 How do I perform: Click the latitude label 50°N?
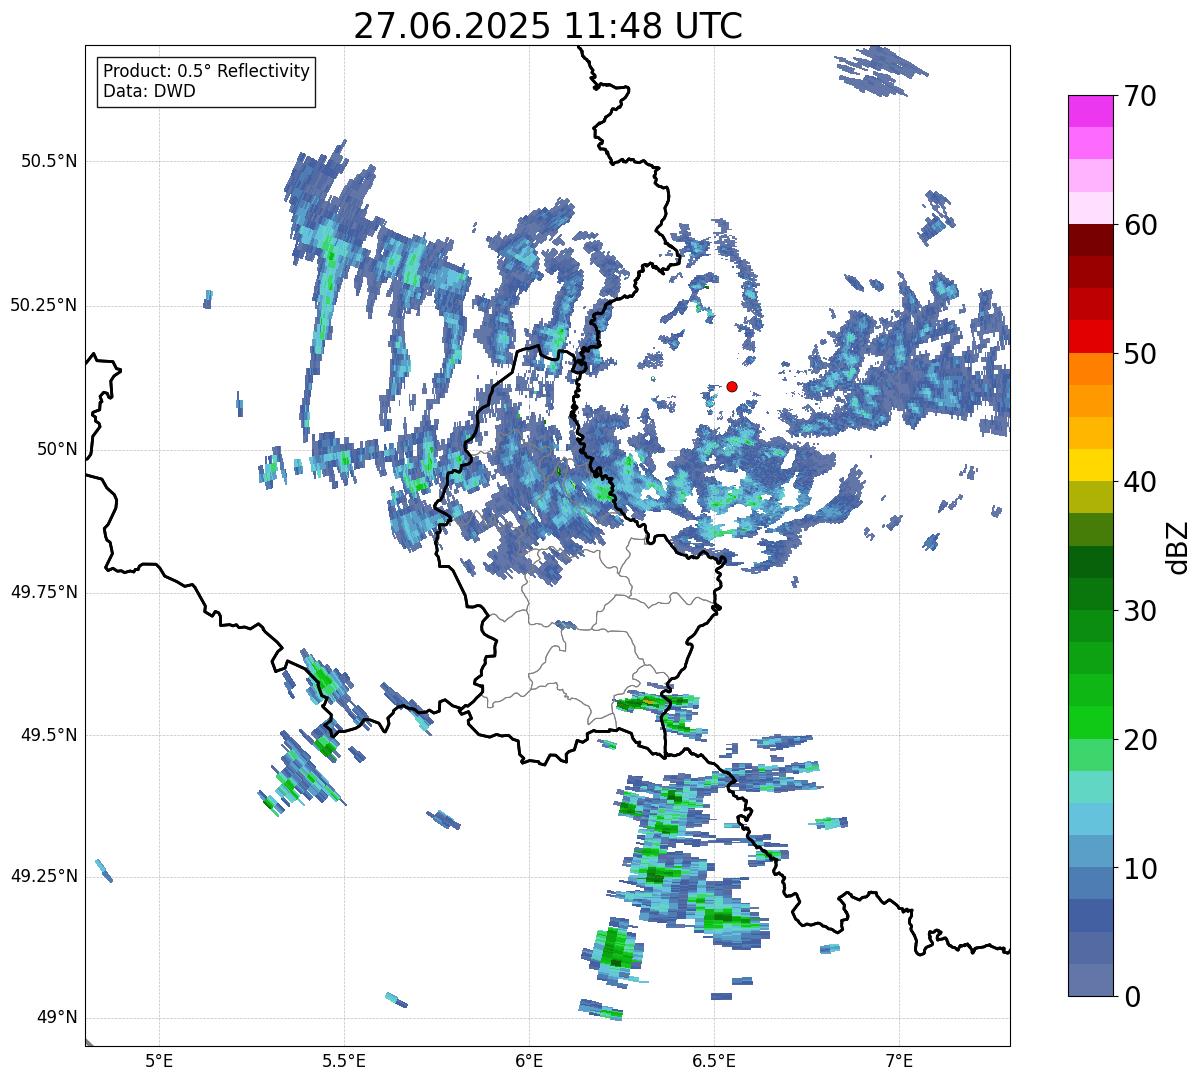coord(58,449)
